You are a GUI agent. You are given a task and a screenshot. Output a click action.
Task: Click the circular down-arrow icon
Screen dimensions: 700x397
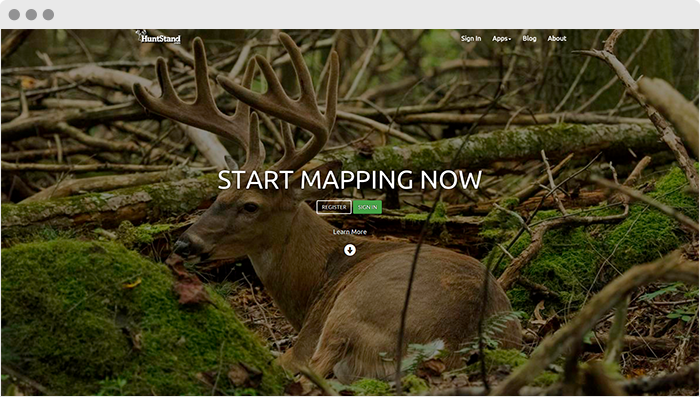coord(350,250)
